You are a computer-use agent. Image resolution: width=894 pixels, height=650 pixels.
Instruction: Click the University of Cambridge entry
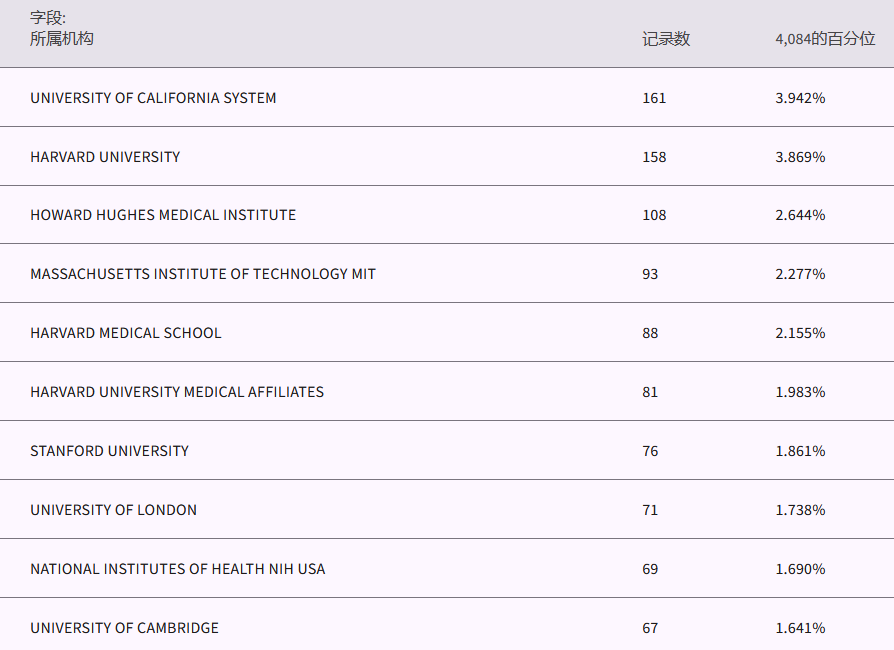tap(124, 628)
